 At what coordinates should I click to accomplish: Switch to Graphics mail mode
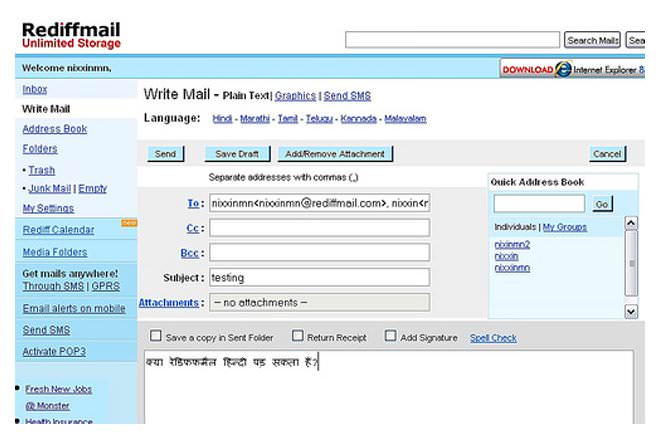tap(294, 96)
